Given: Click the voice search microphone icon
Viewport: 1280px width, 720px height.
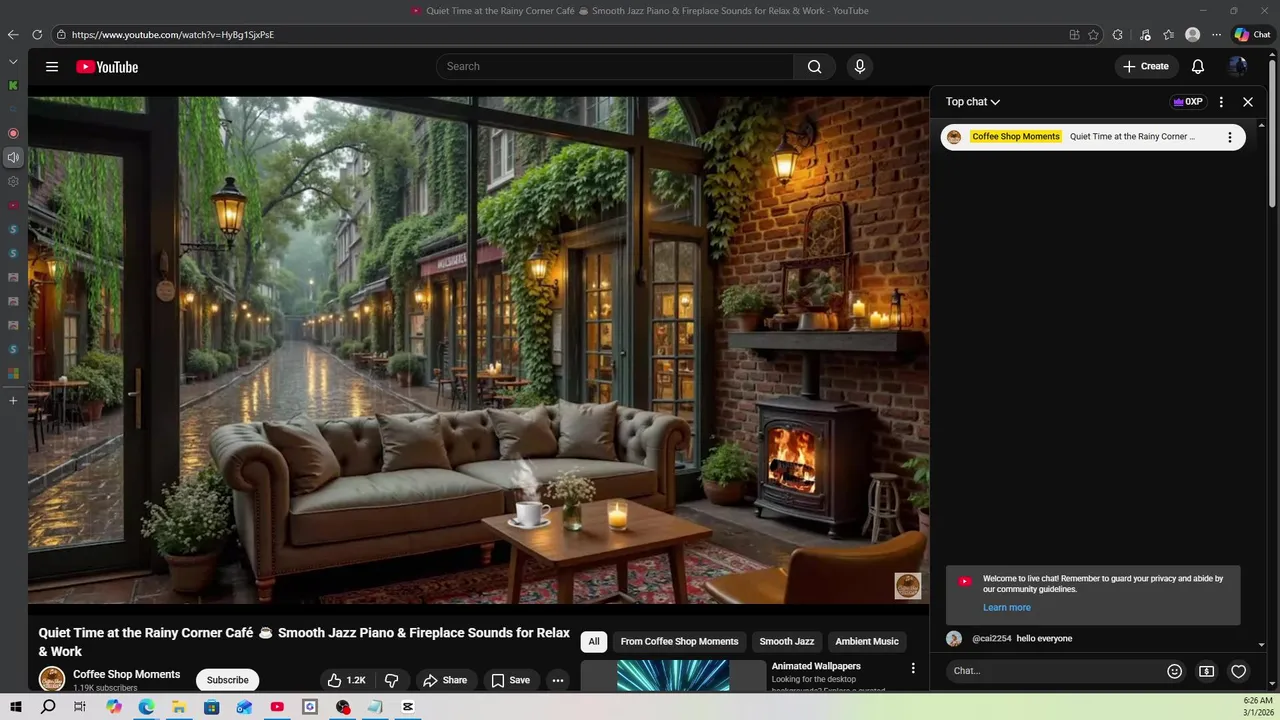Looking at the screenshot, I should click(859, 67).
